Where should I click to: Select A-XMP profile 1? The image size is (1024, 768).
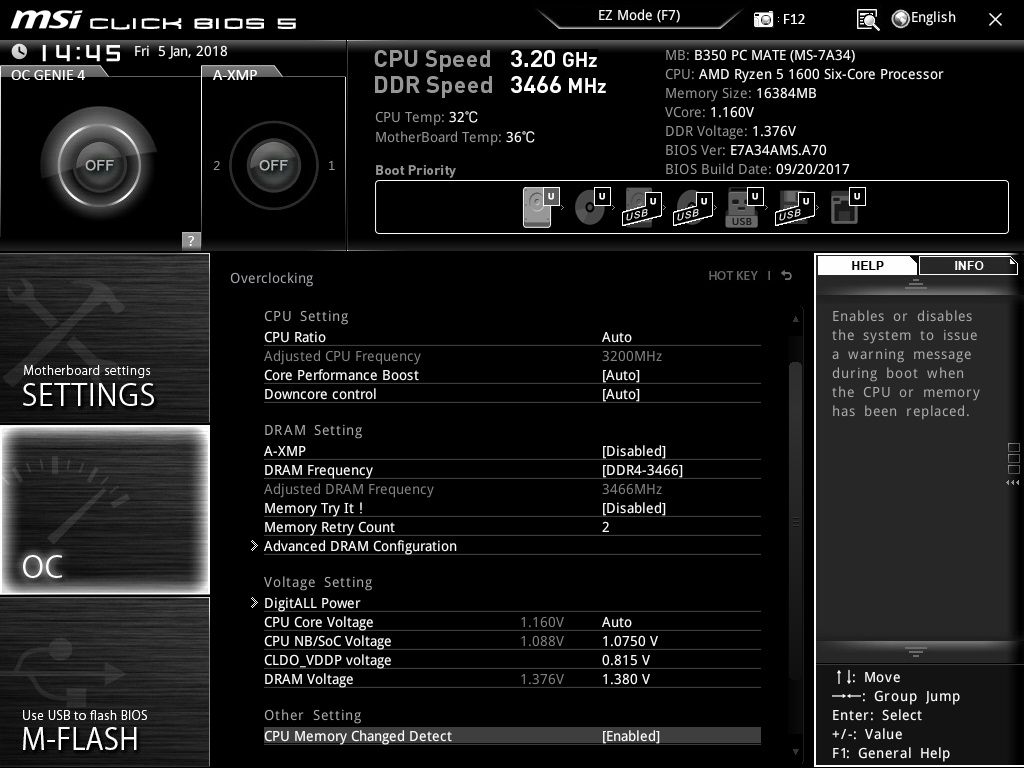331,166
